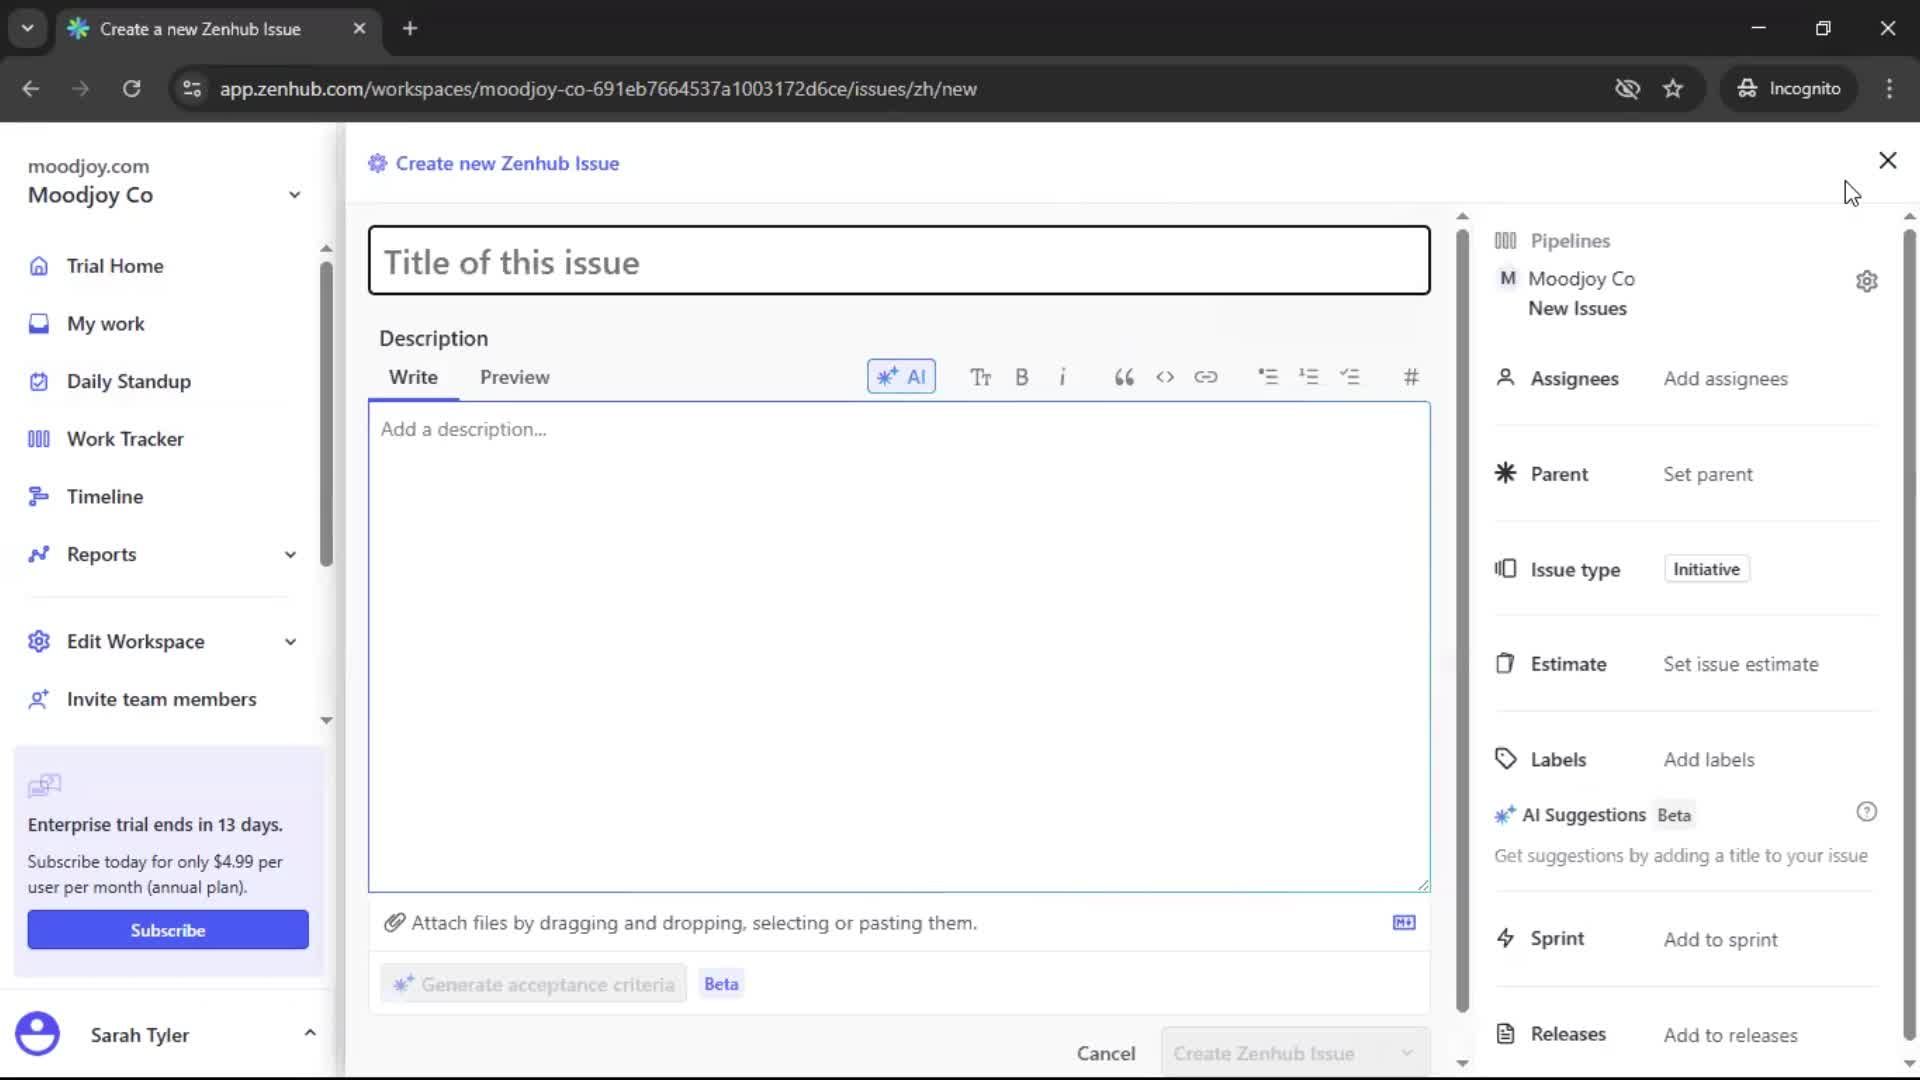Open the Create Zenhub Issue split-button dropdown
The height and width of the screenshot is (1080, 1920).
click(1406, 1052)
